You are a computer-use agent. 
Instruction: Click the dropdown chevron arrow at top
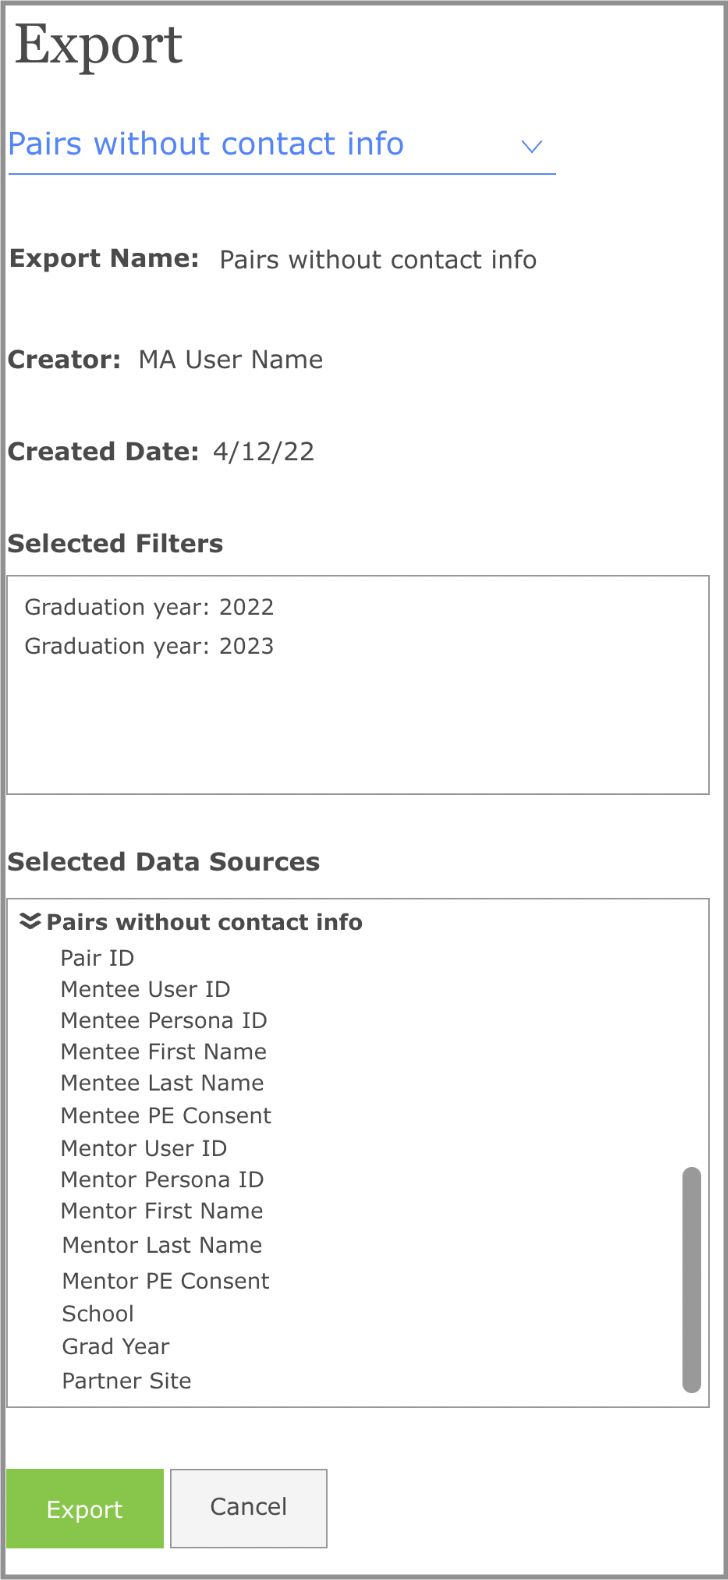(x=532, y=147)
